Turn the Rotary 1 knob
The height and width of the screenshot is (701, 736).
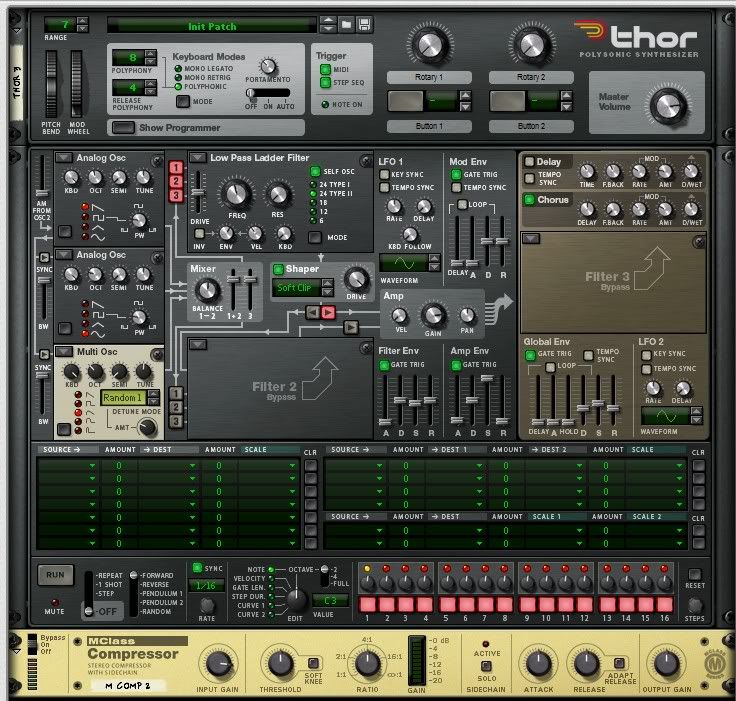(x=429, y=45)
